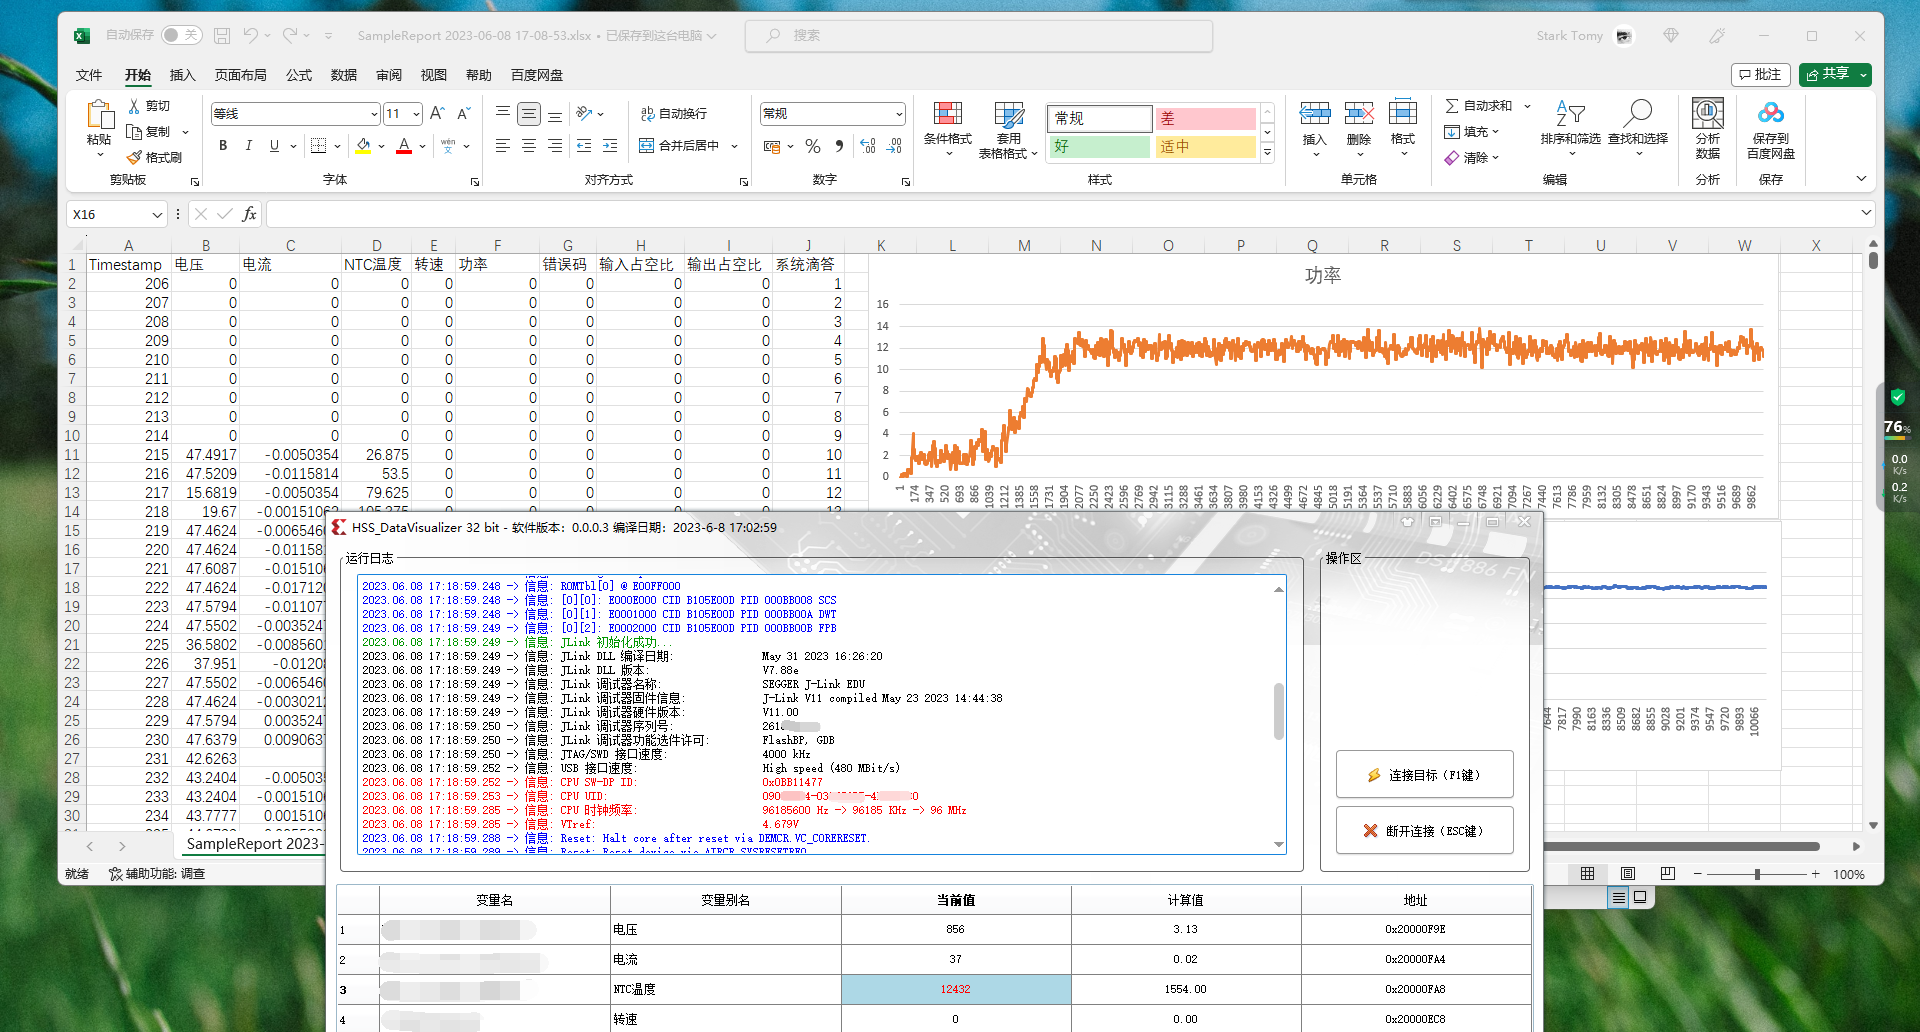Undo the last action in Excel
The width and height of the screenshot is (1920, 1032).
tap(250, 35)
